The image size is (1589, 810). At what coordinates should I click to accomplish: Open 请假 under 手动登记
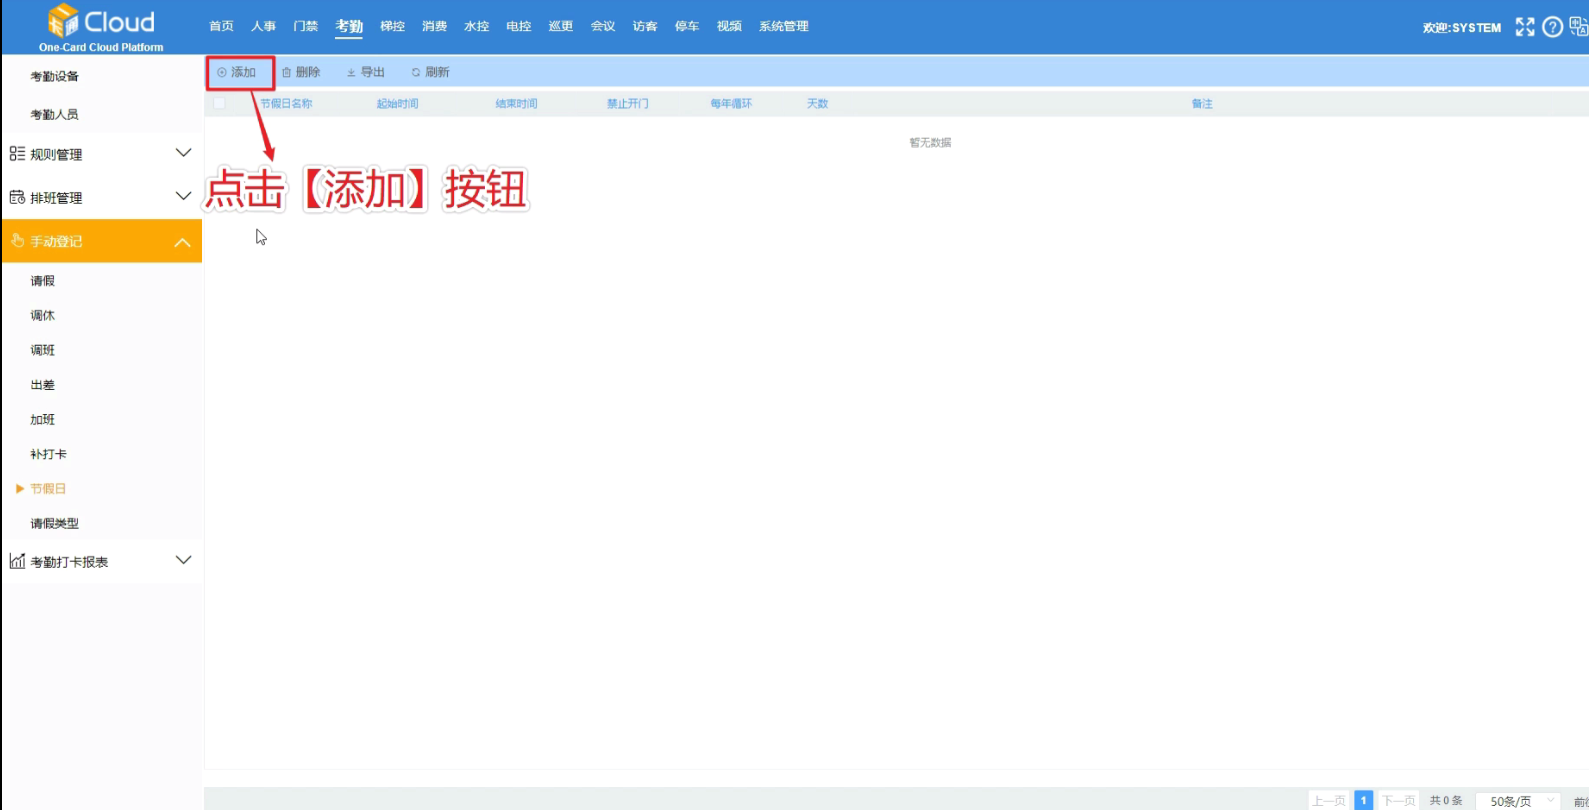coord(42,281)
